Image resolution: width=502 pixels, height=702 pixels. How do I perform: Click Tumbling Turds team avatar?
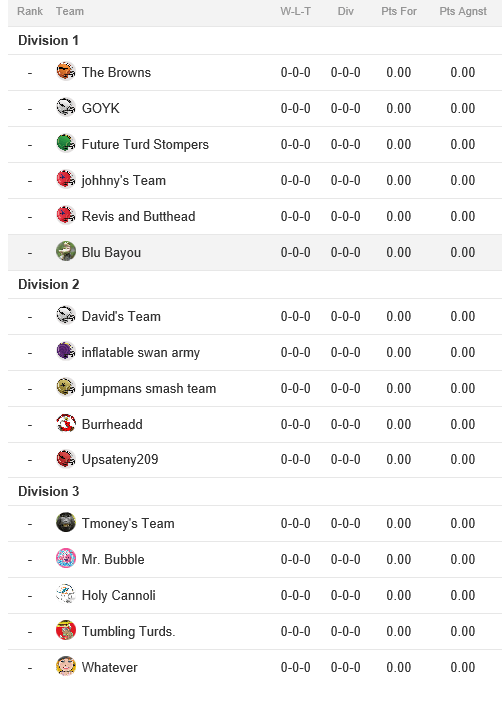[x=66, y=631]
